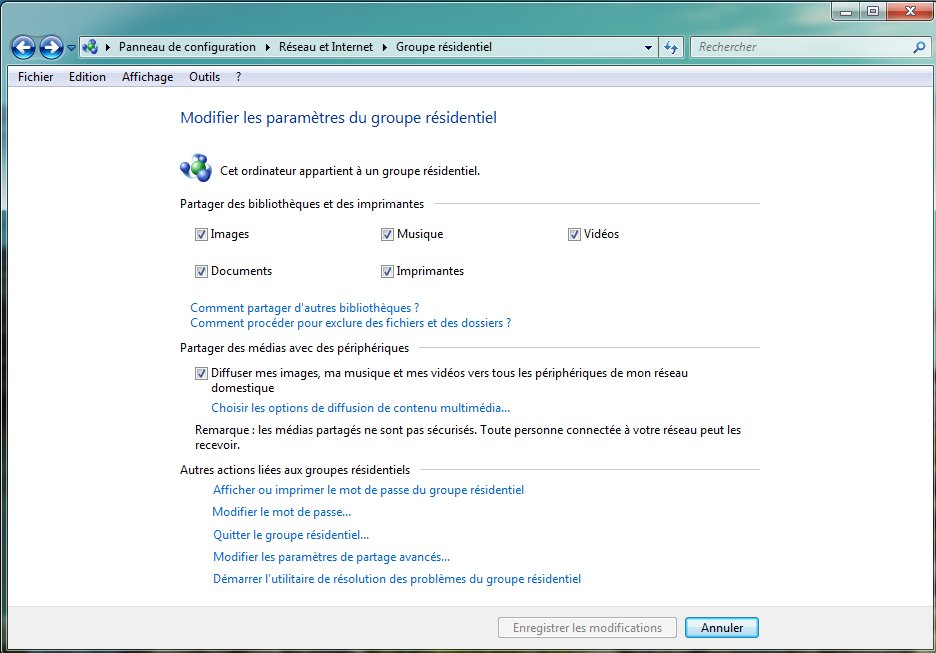Viewport: 936px width, 653px height.
Task: Click the section label Partager des médias avec des périphériques
Action: click(x=294, y=348)
